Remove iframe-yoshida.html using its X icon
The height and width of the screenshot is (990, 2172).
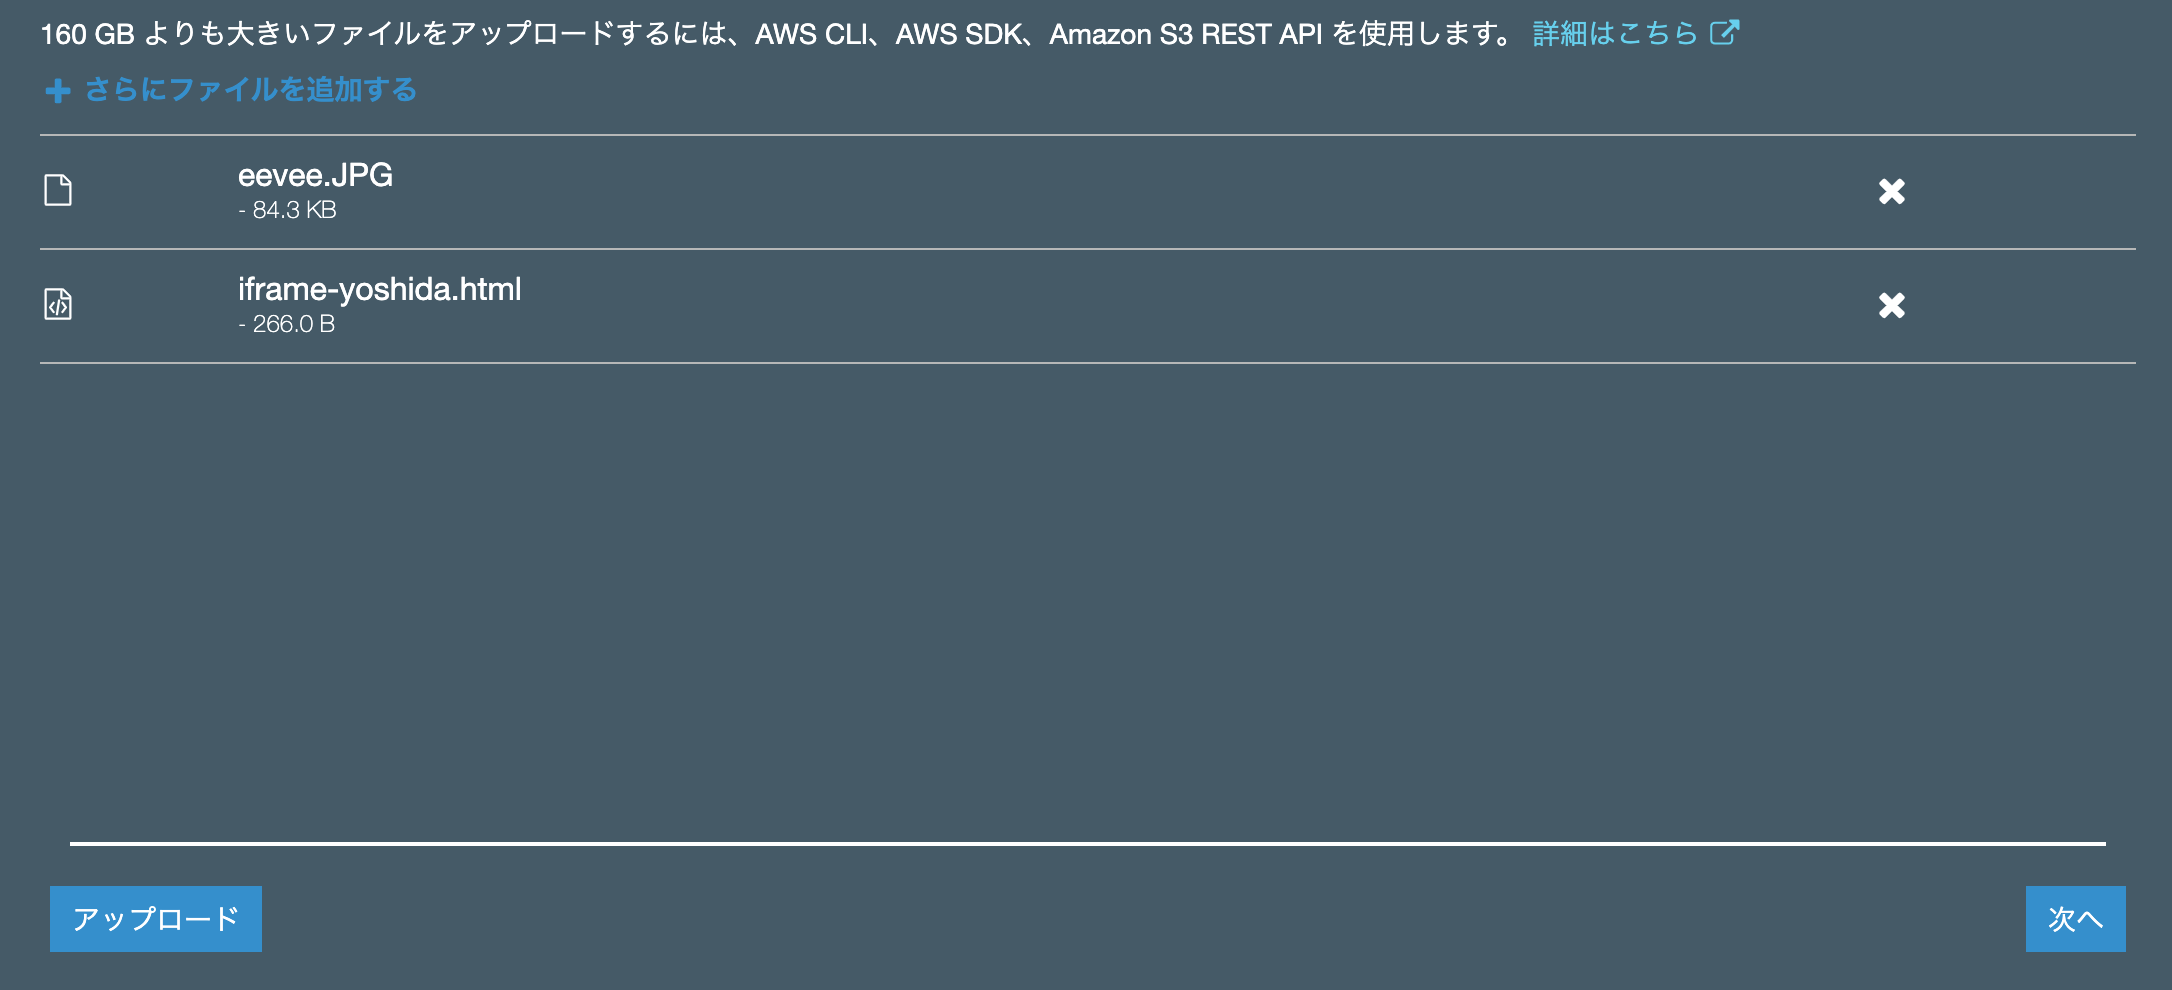tap(1892, 305)
